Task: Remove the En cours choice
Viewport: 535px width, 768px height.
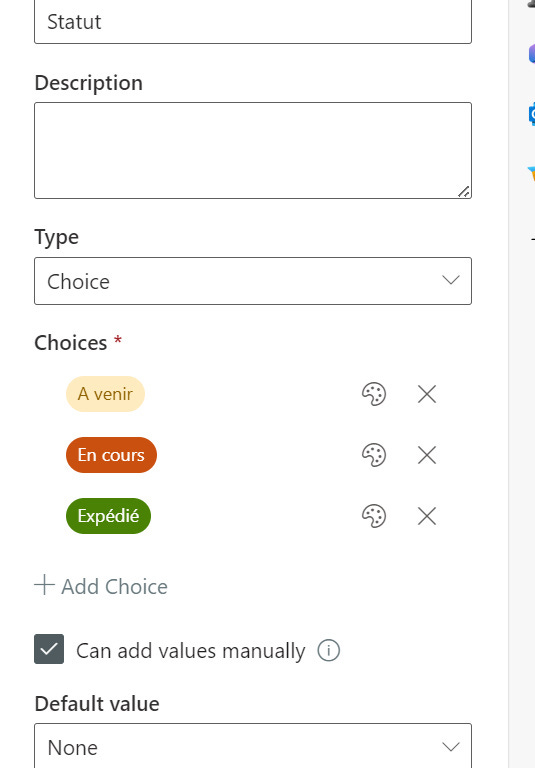Action: 427,455
